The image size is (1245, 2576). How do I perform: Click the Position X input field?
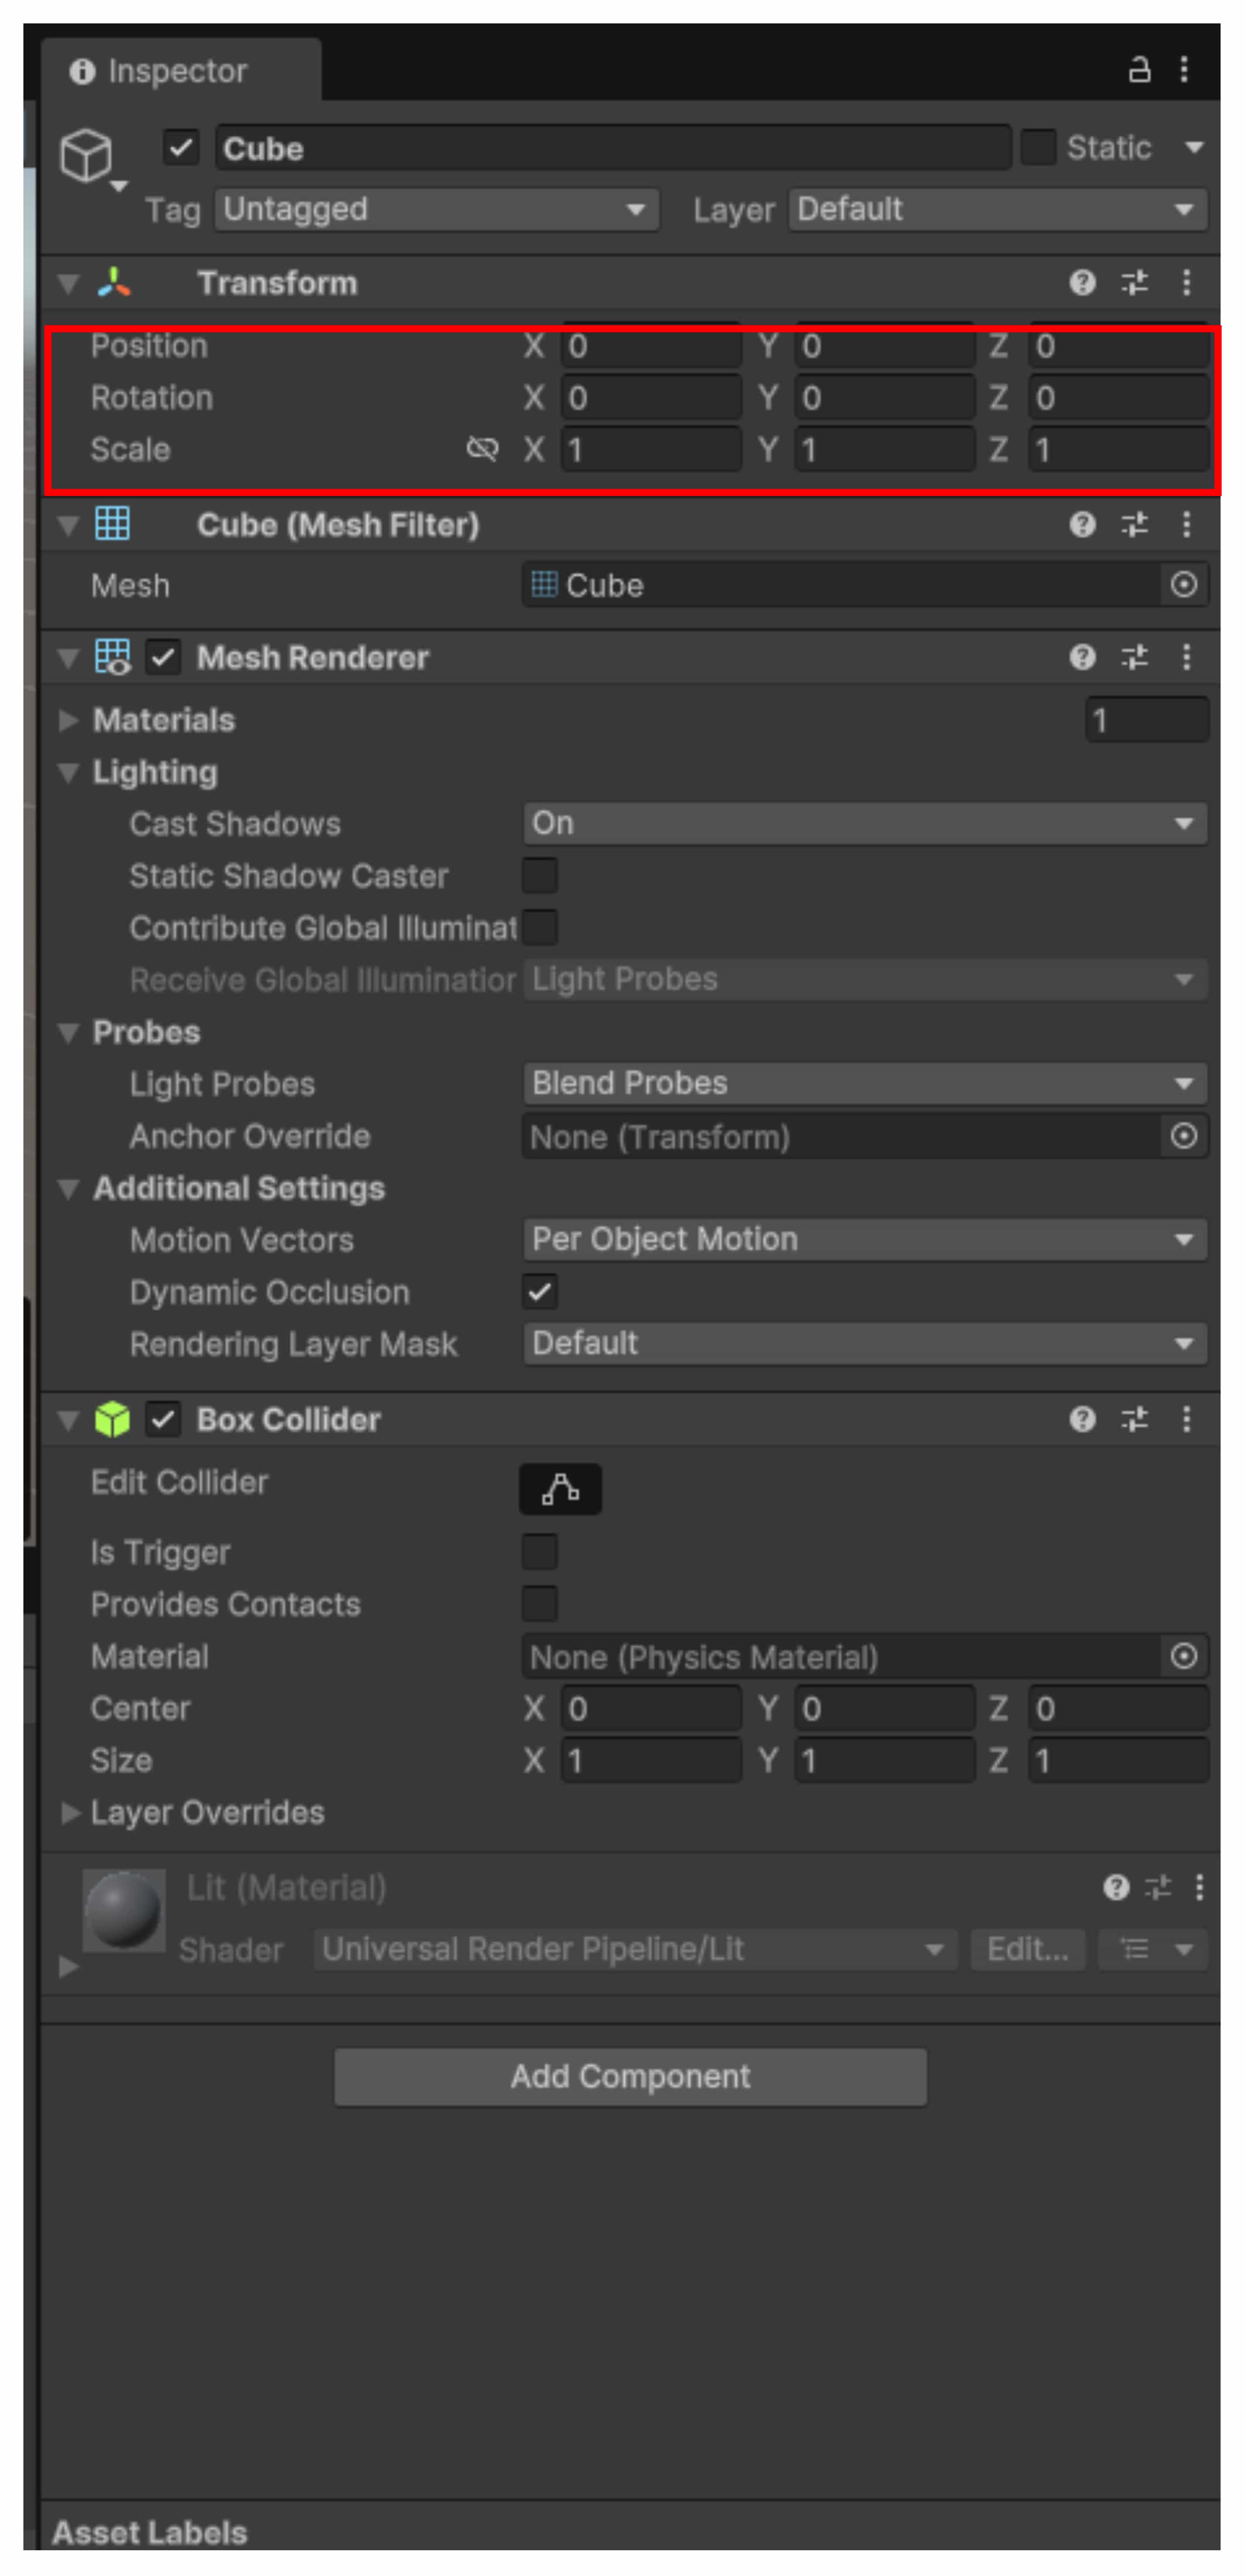650,347
